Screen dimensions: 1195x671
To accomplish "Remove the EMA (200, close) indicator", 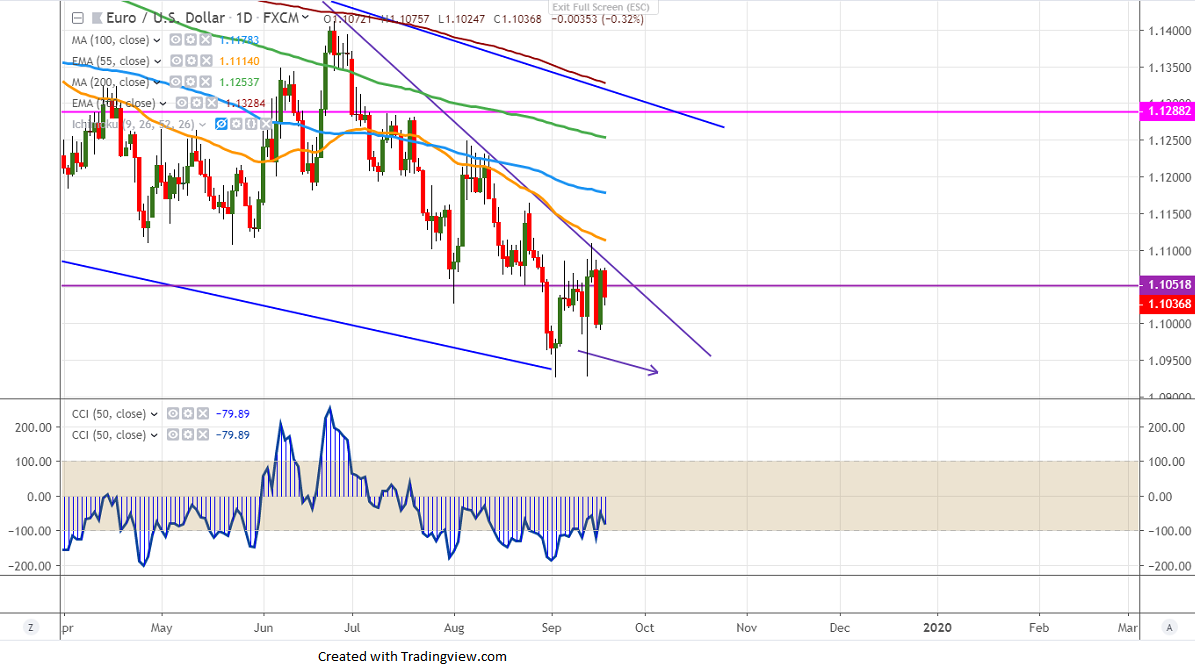I will click(212, 103).
